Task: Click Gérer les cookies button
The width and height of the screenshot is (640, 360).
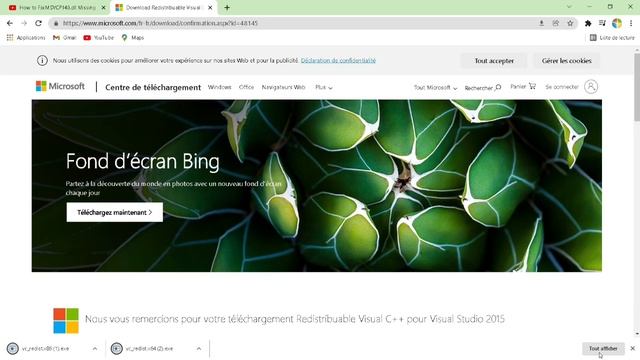Action: [567, 60]
